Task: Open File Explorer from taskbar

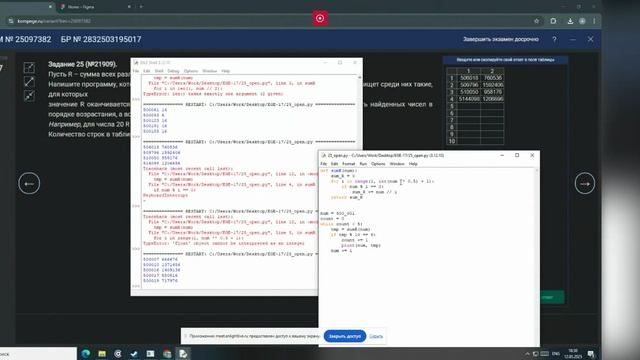Action: click(x=102, y=353)
